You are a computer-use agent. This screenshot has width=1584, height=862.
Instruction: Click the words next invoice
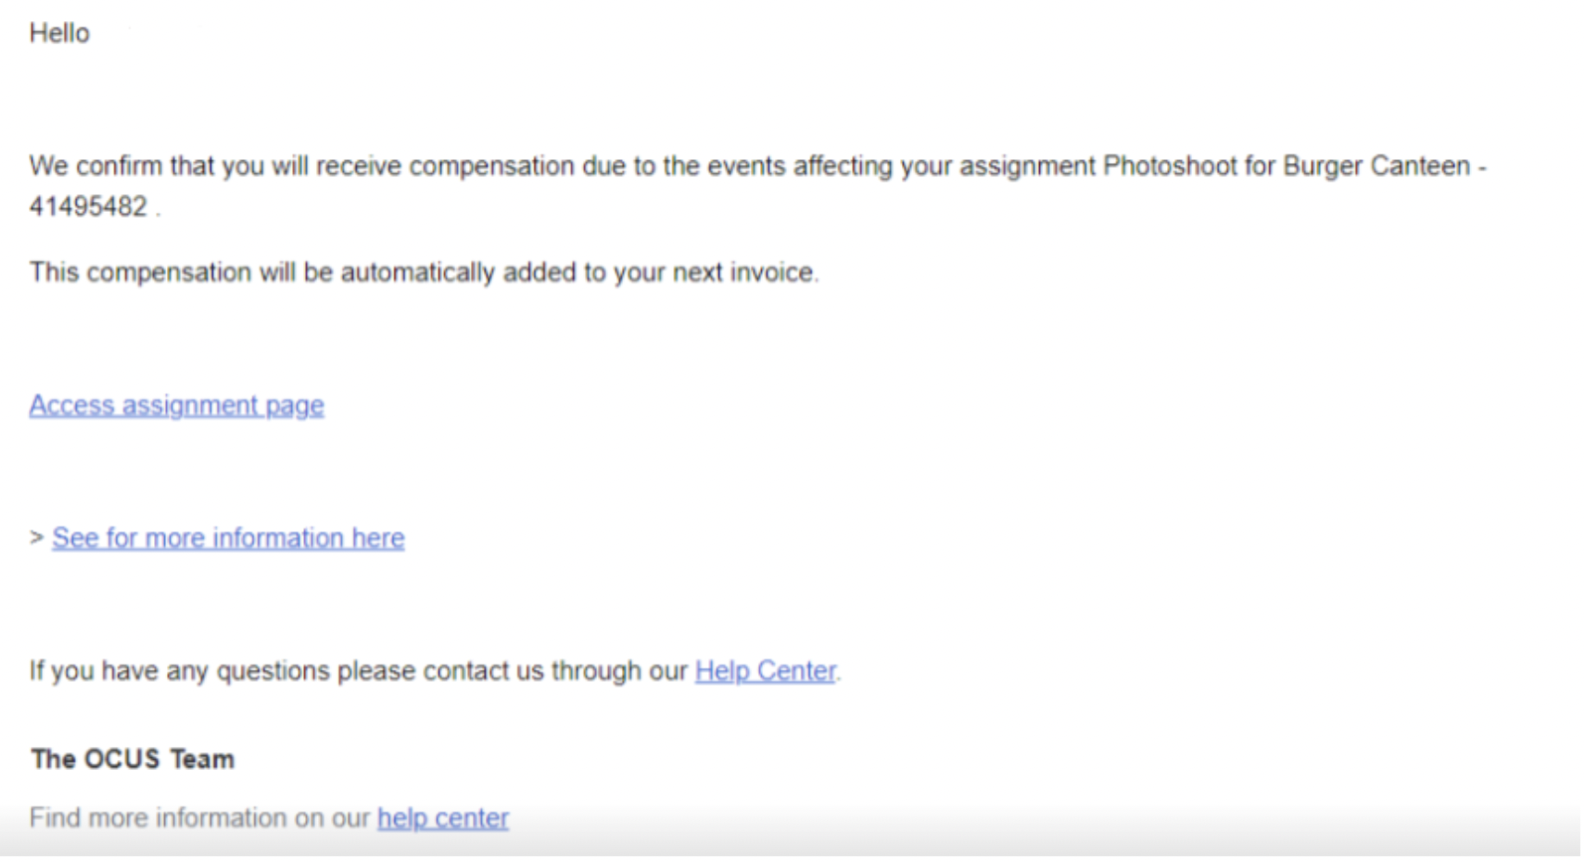click(744, 273)
